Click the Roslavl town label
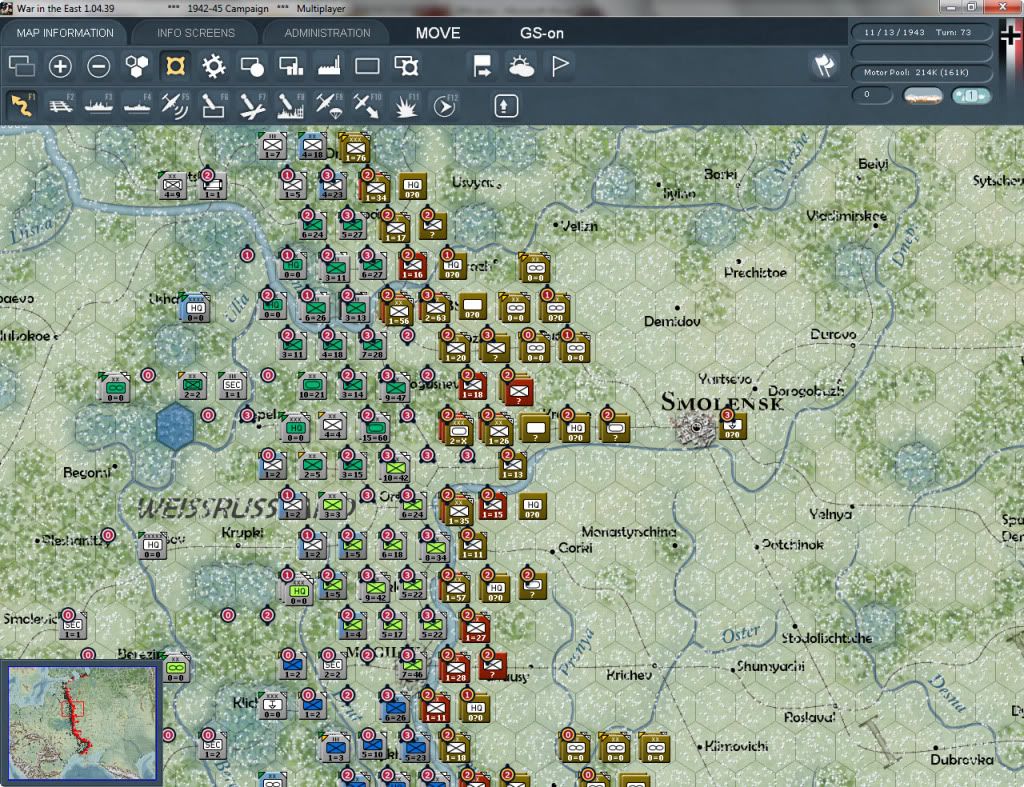1024x787 pixels. (x=809, y=716)
